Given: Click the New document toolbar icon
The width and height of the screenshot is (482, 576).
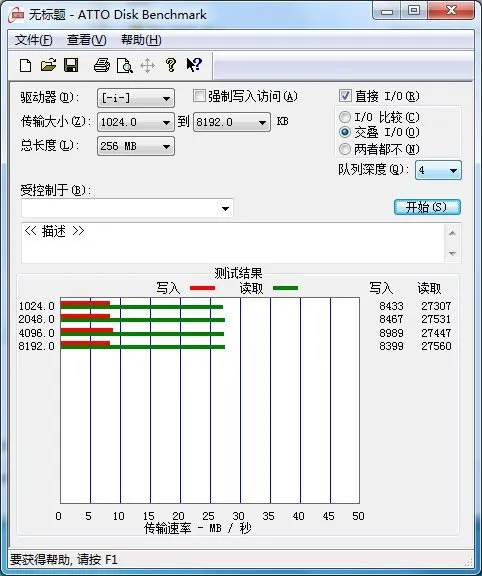Looking at the screenshot, I should pos(25,65).
